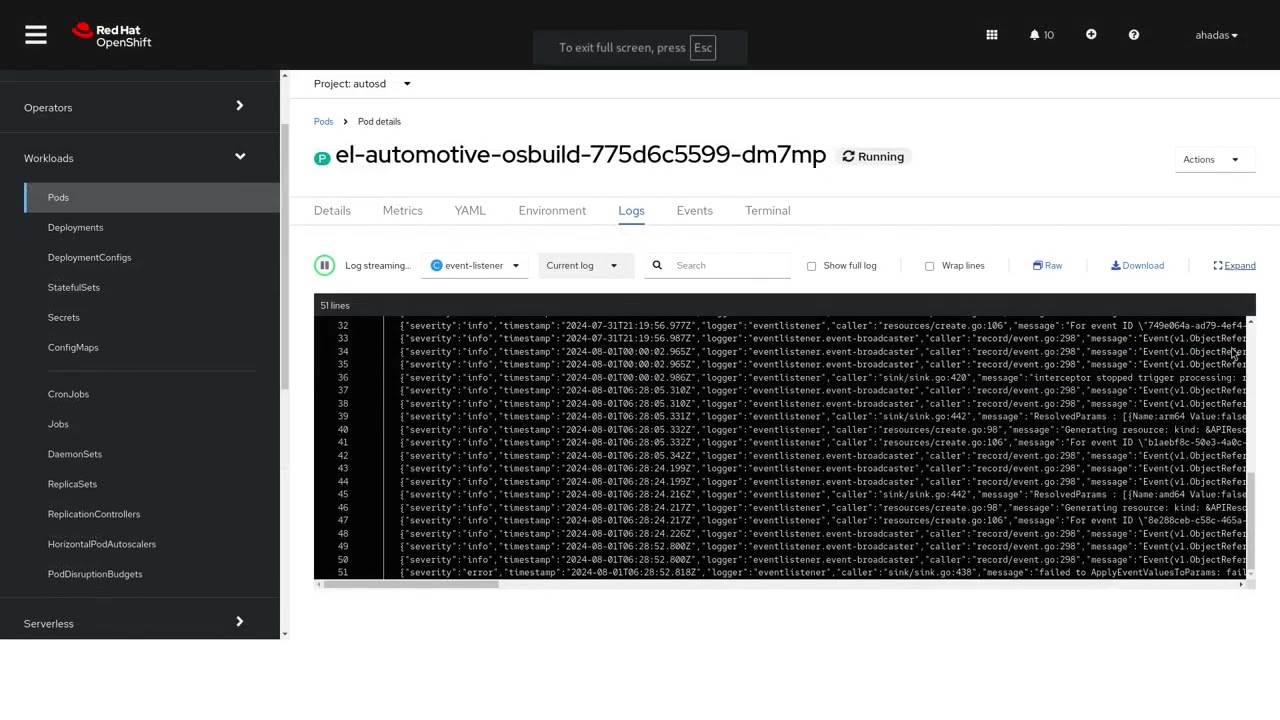Click the 'Pod details' breadcrumb text
The width and height of the screenshot is (1280, 720).
tap(379, 121)
